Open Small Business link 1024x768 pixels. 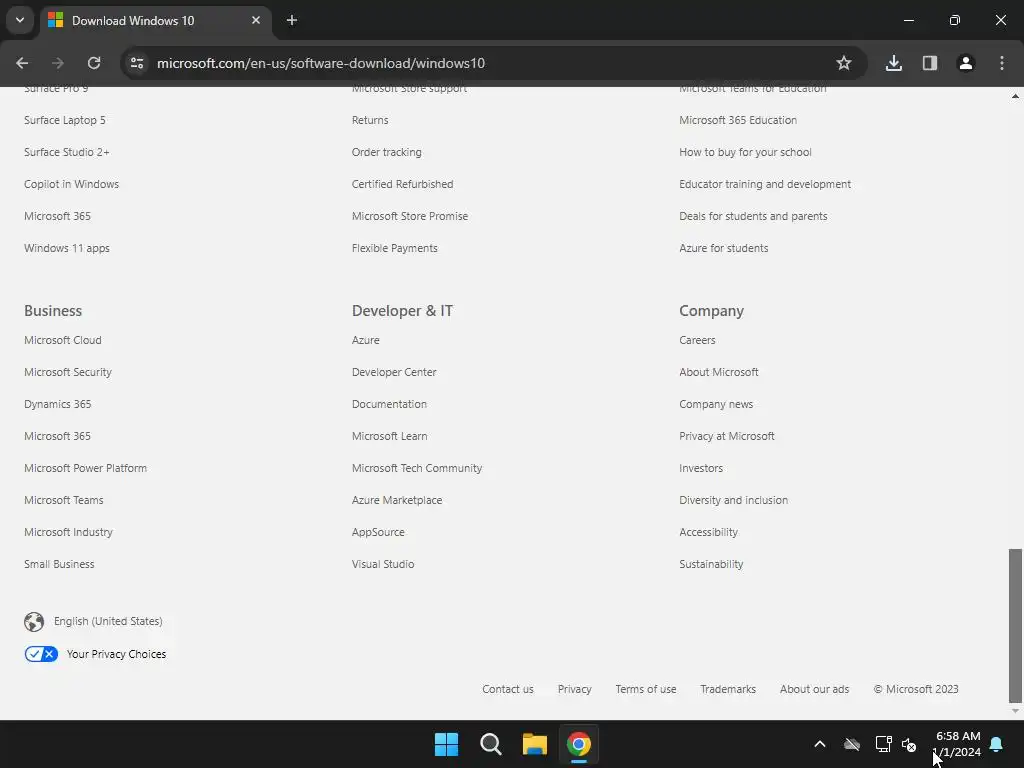59,564
